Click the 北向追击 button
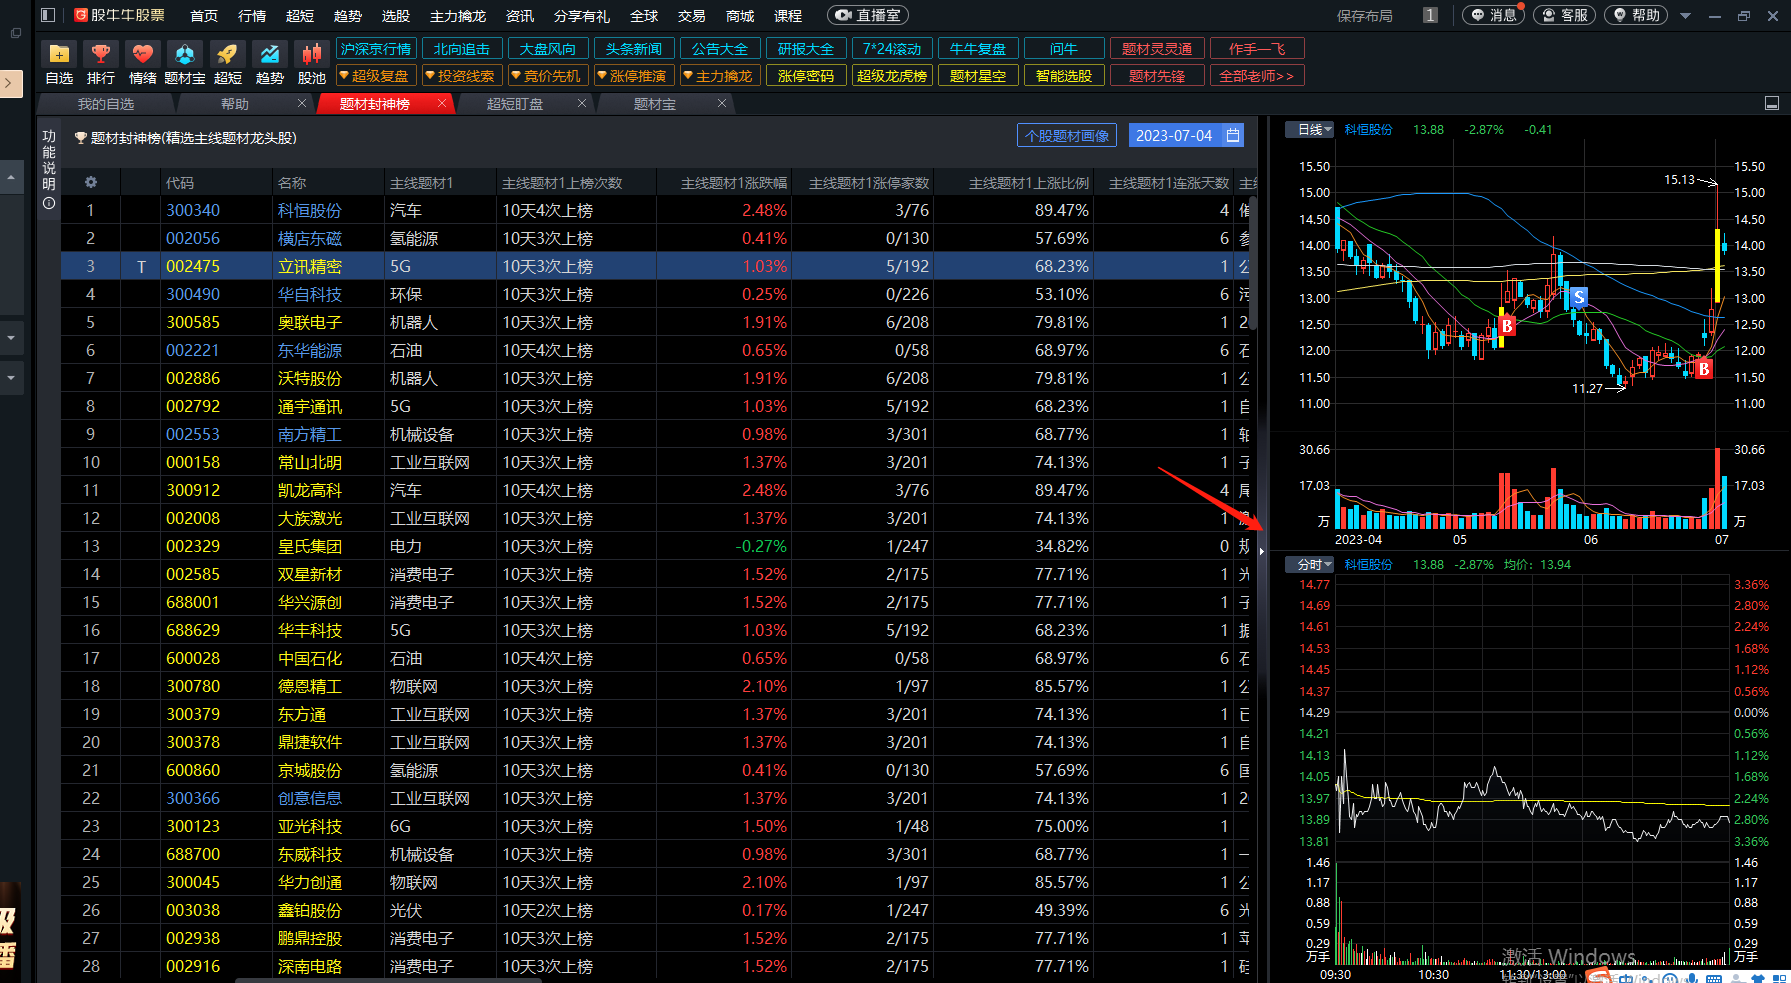Screen dimensions: 1791x983 [462, 49]
